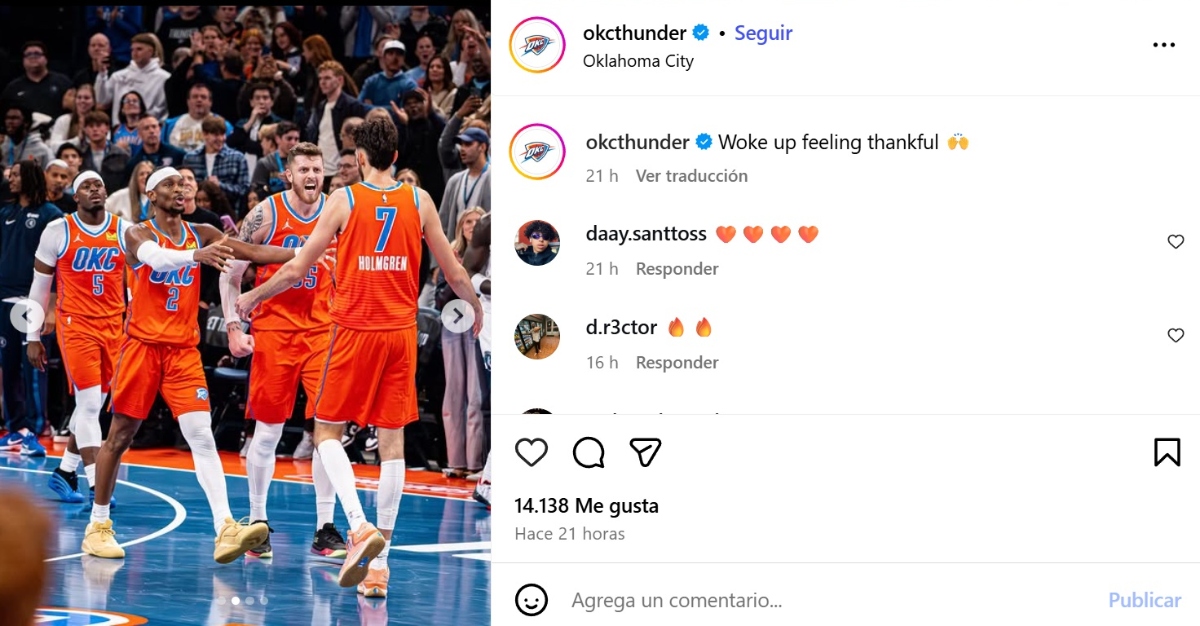The width and height of the screenshot is (1200, 626).
Task: Open the Oklahoma City location link
Action: pyautogui.click(x=638, y=61)
